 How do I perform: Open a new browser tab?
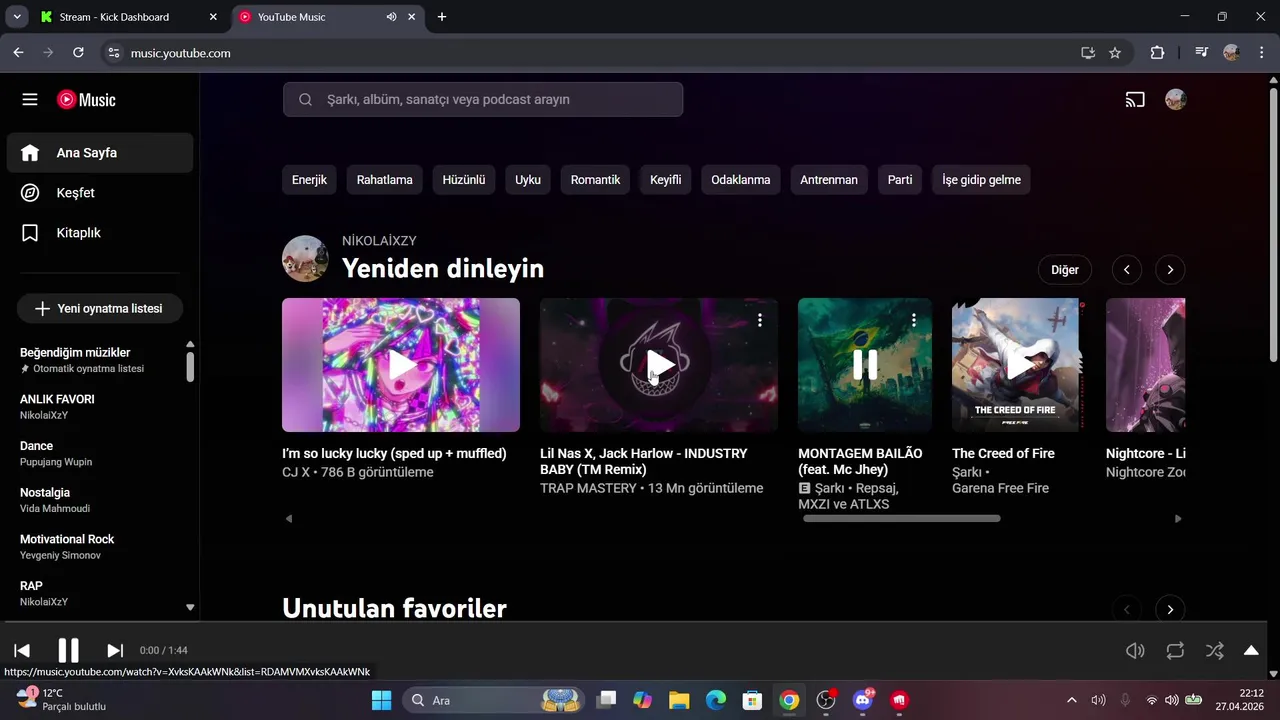coord(442,17)
